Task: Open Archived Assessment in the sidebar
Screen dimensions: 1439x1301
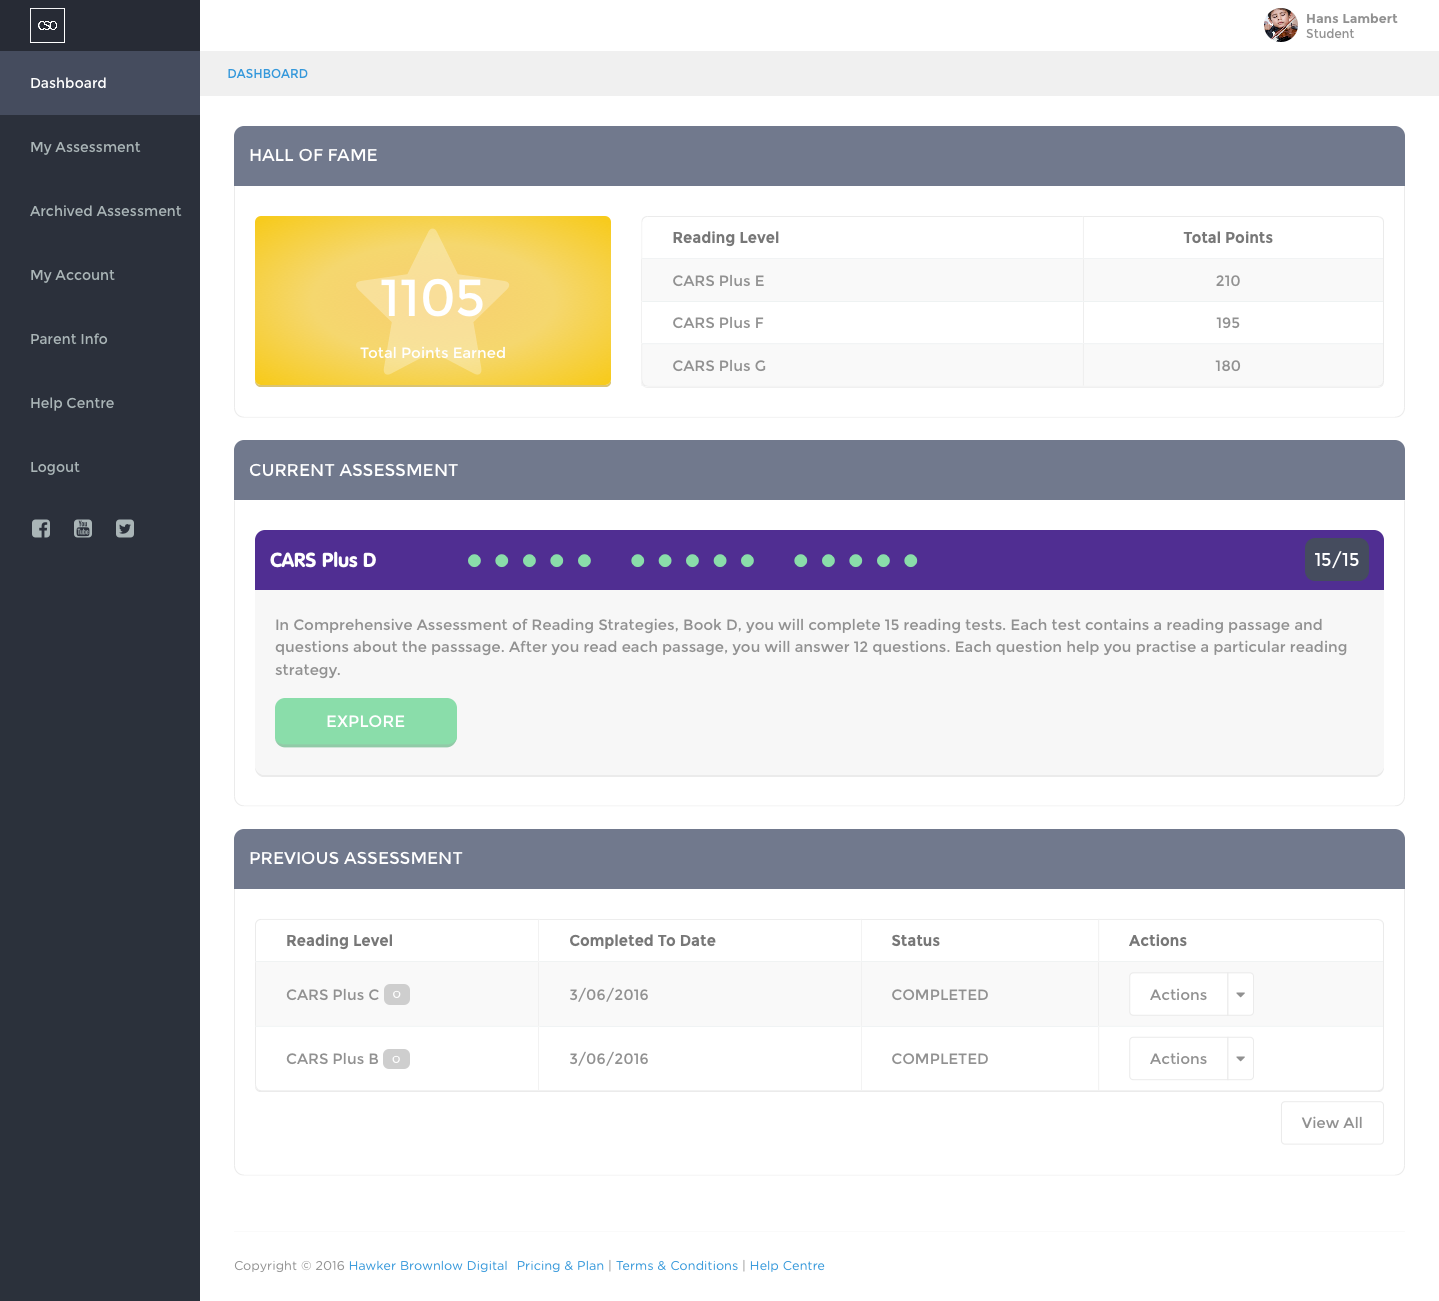Action: pyautogui.click(x=100, y=211)
